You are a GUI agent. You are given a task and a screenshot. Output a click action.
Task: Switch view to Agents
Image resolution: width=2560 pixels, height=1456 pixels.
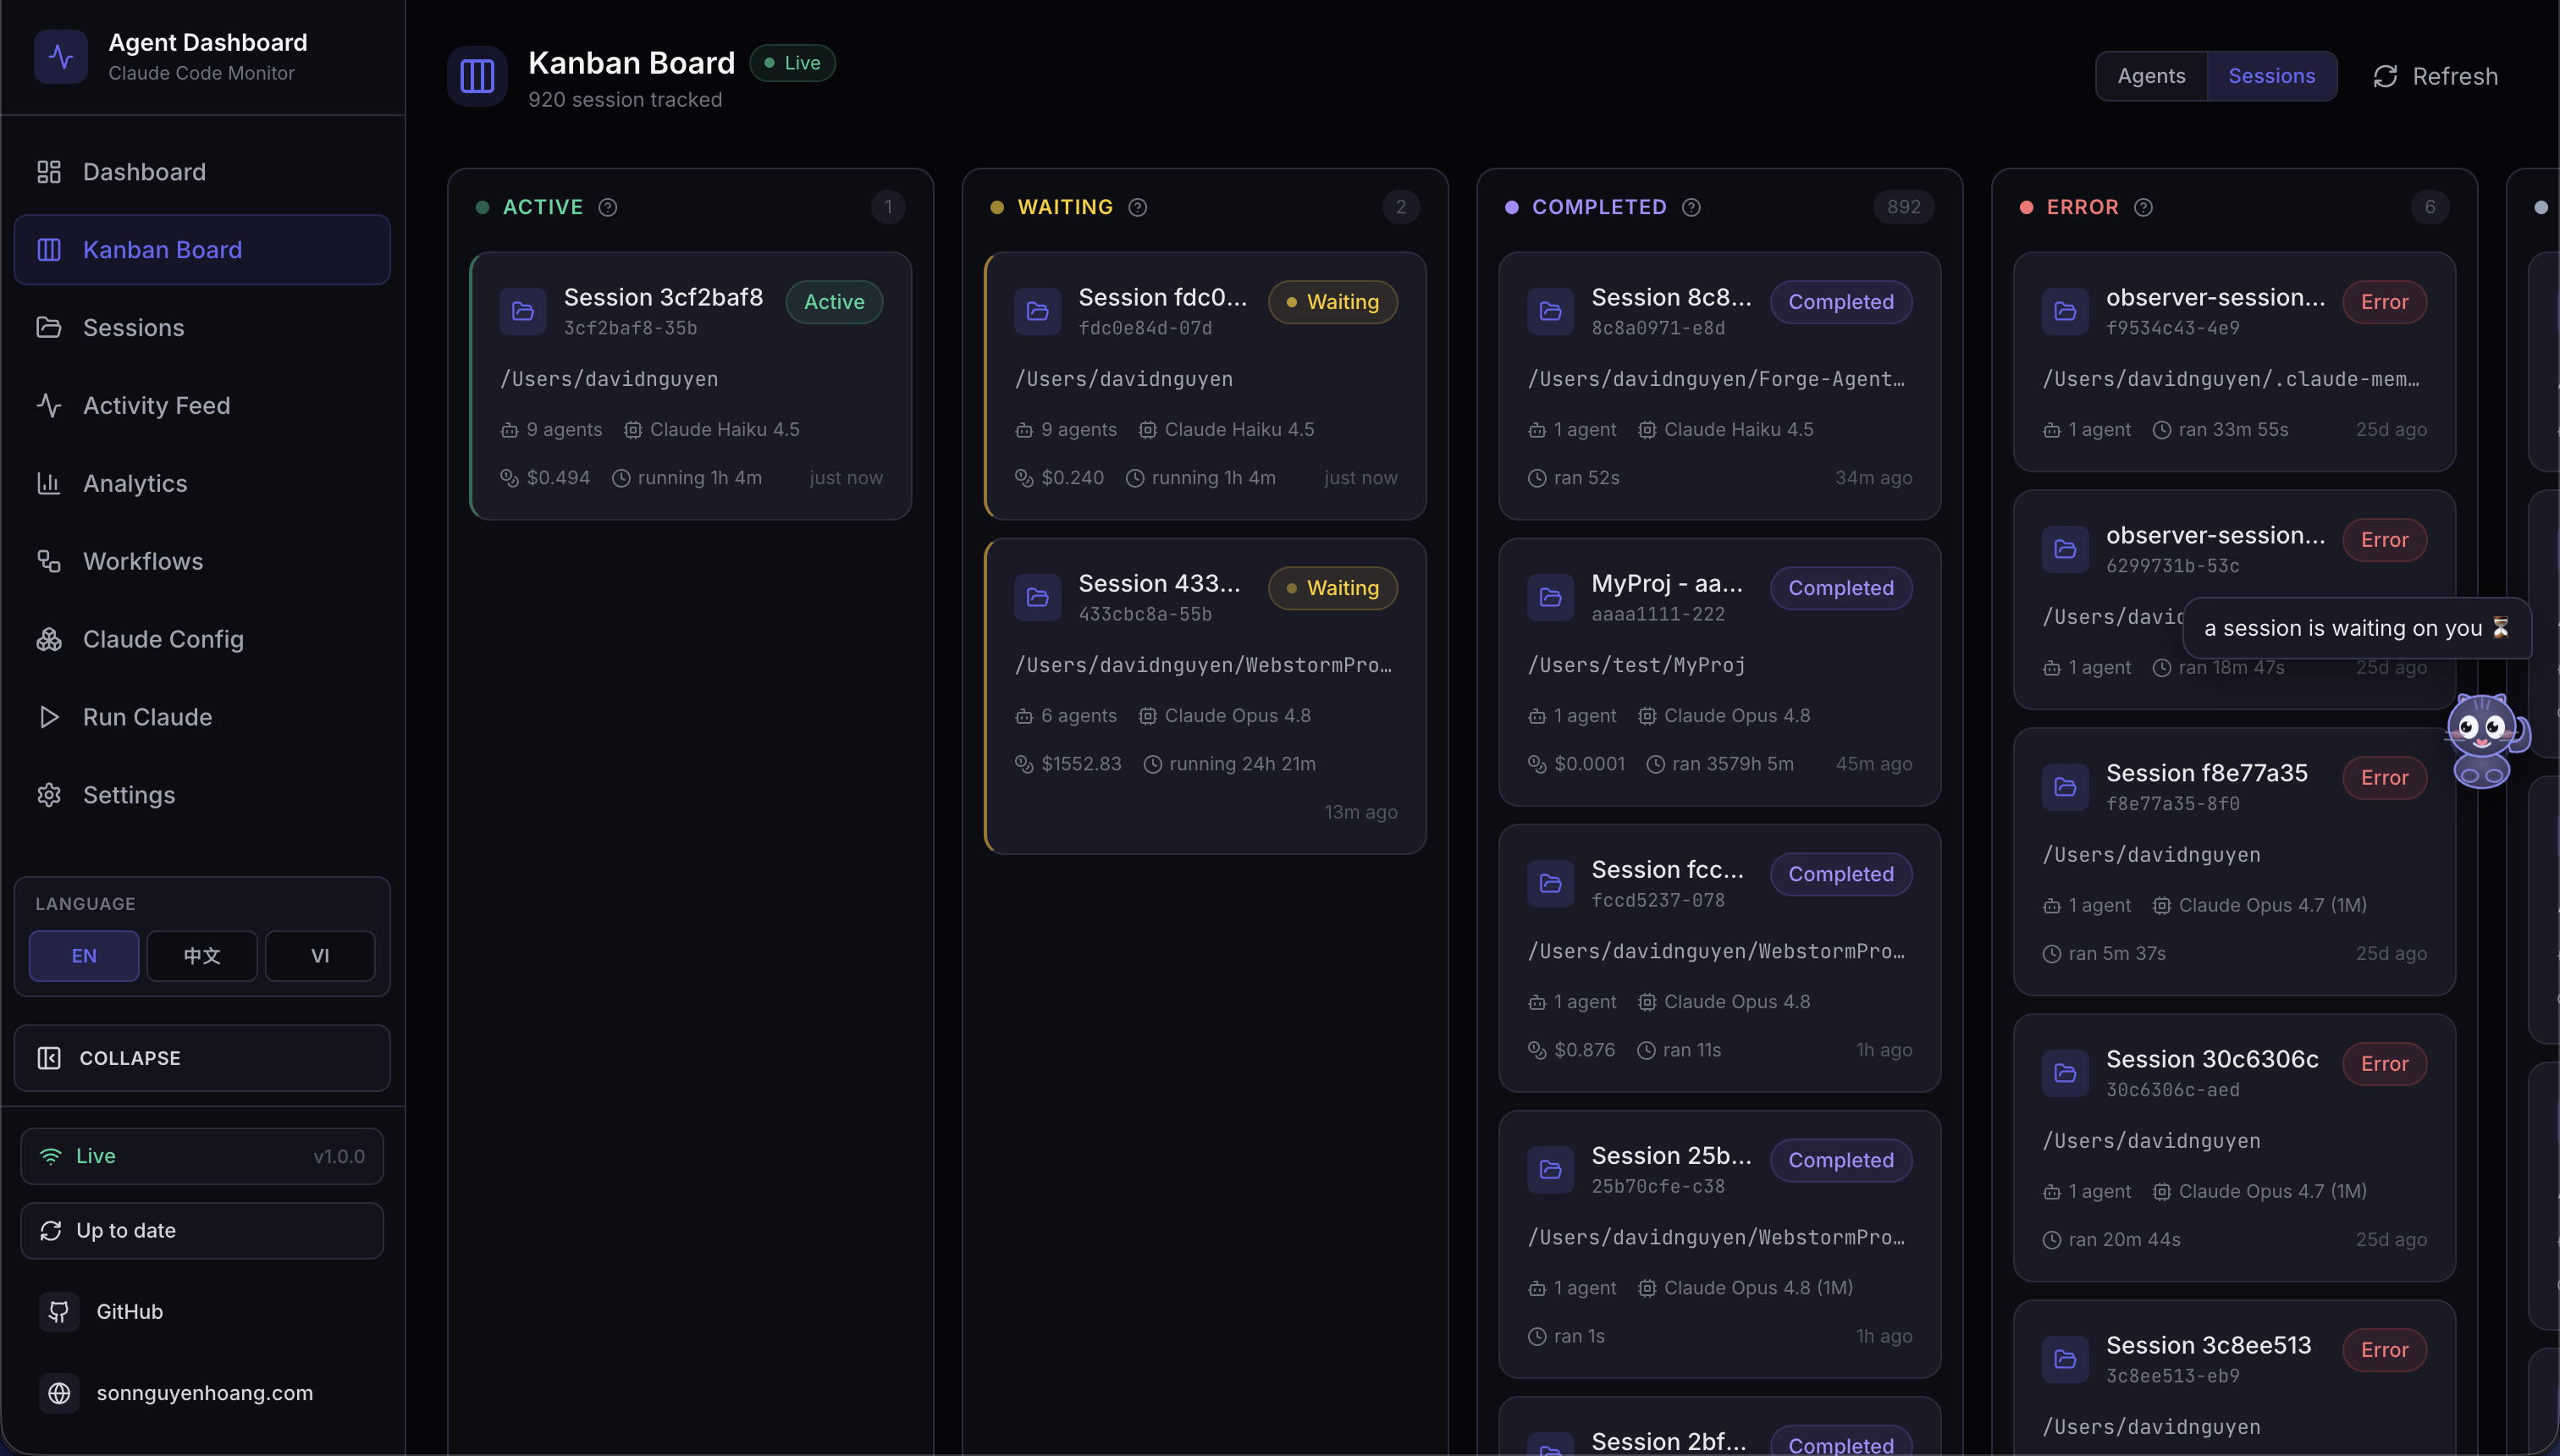point(2151,76)
